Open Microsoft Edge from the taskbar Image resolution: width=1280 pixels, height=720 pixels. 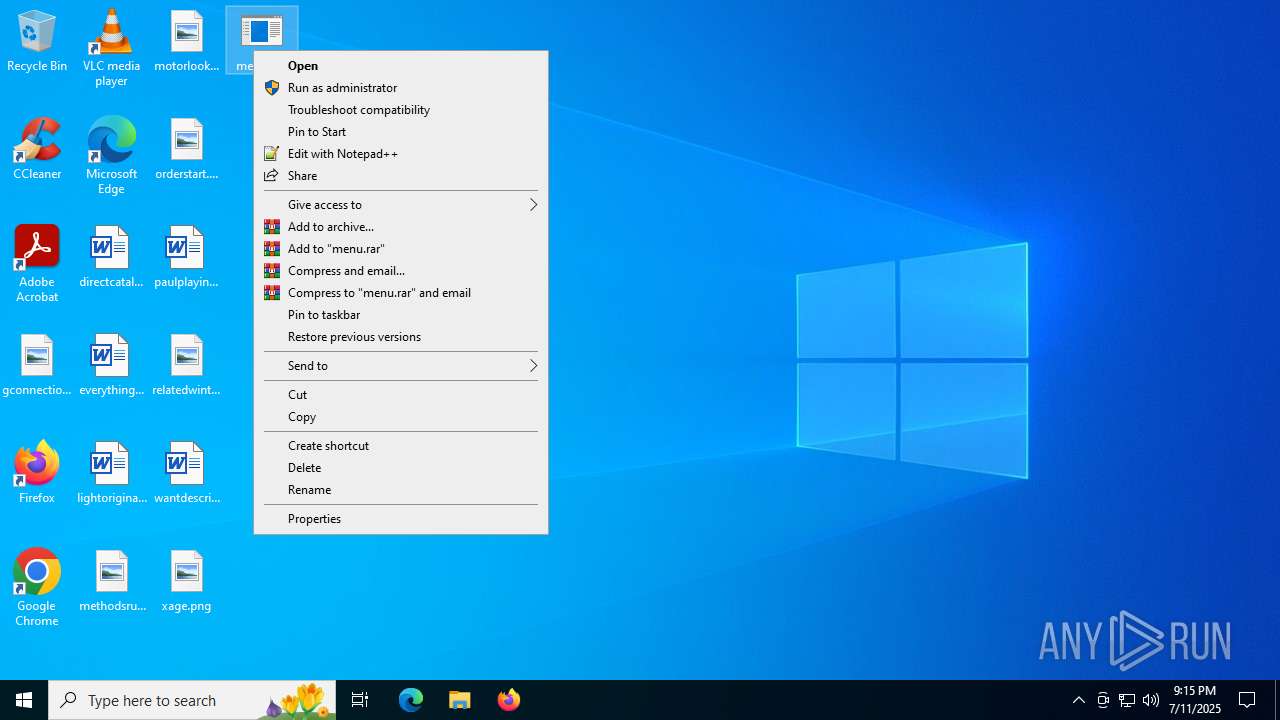point(411,700)
